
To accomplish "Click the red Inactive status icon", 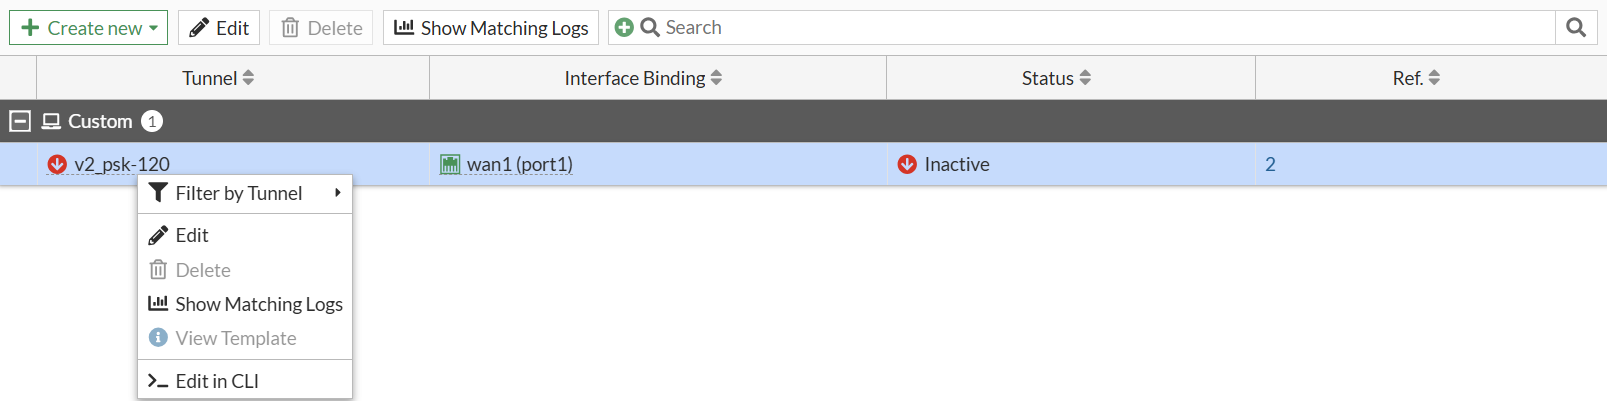I will 907,164.
